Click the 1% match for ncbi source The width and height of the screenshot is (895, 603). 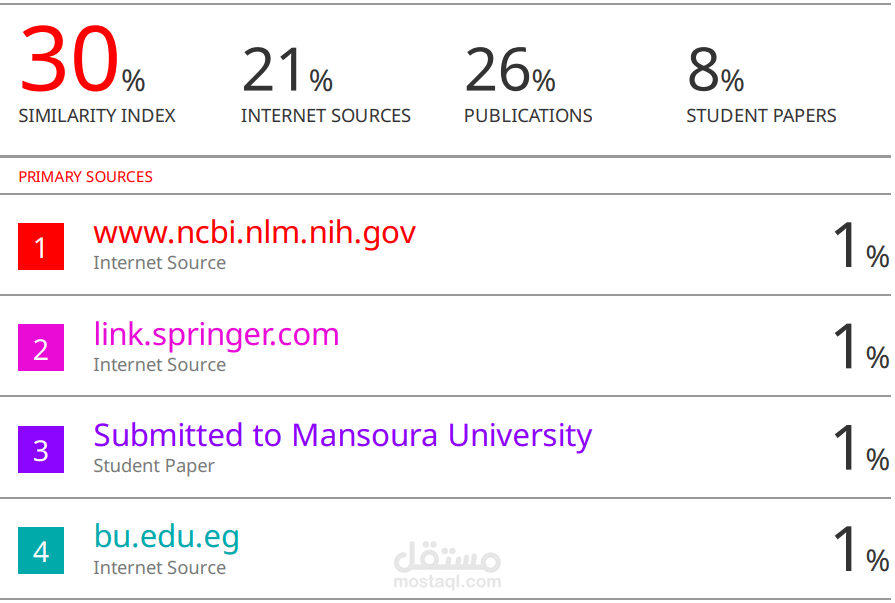[x=859, y=246]
